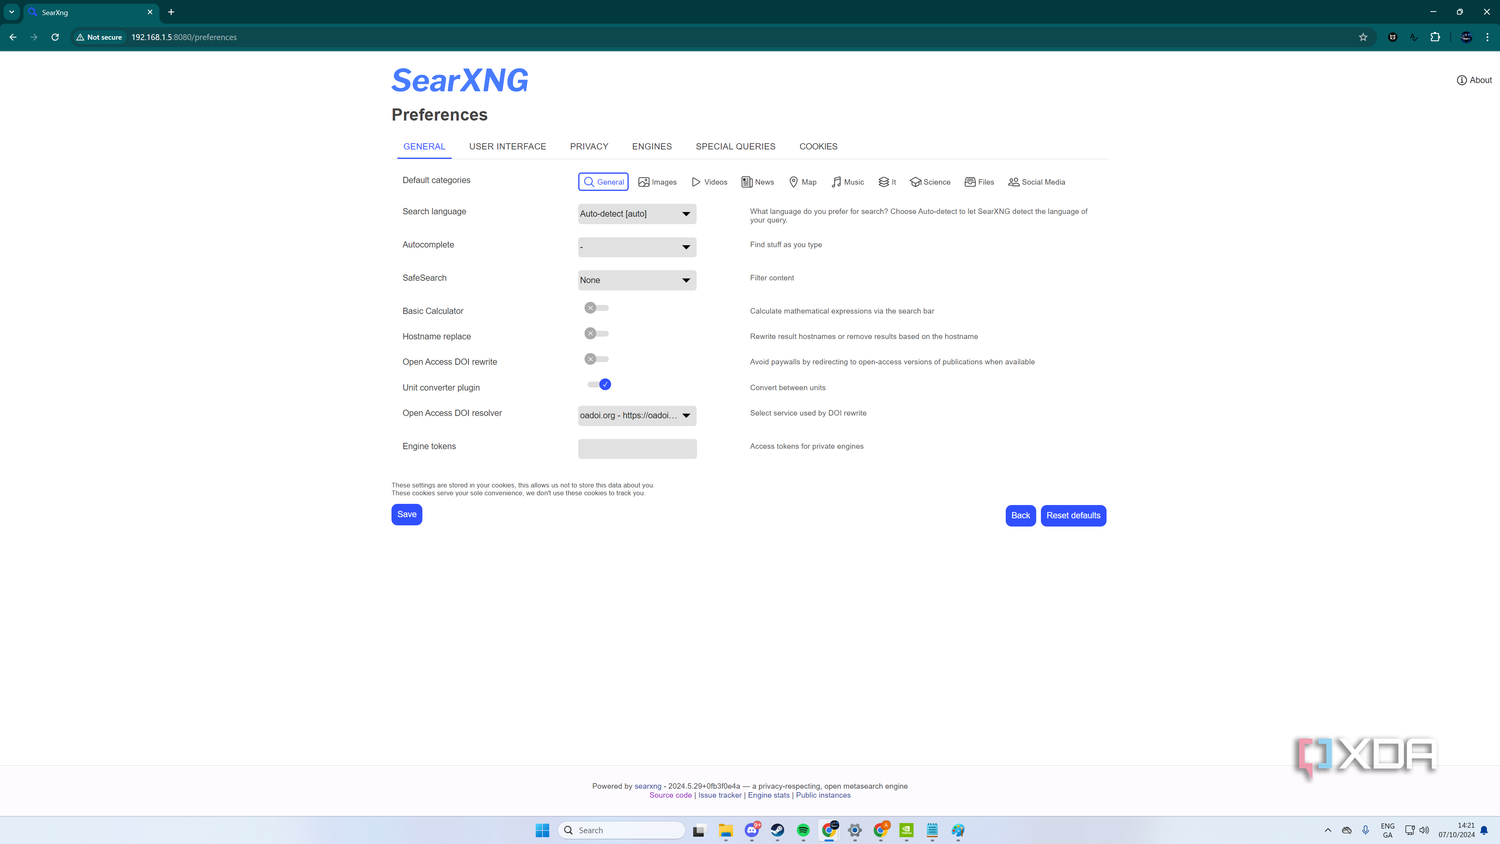The width and height of the screenshot is (1500, 844).
Task: Switch to the ENGINES tab
Action: tap(652, 146)
